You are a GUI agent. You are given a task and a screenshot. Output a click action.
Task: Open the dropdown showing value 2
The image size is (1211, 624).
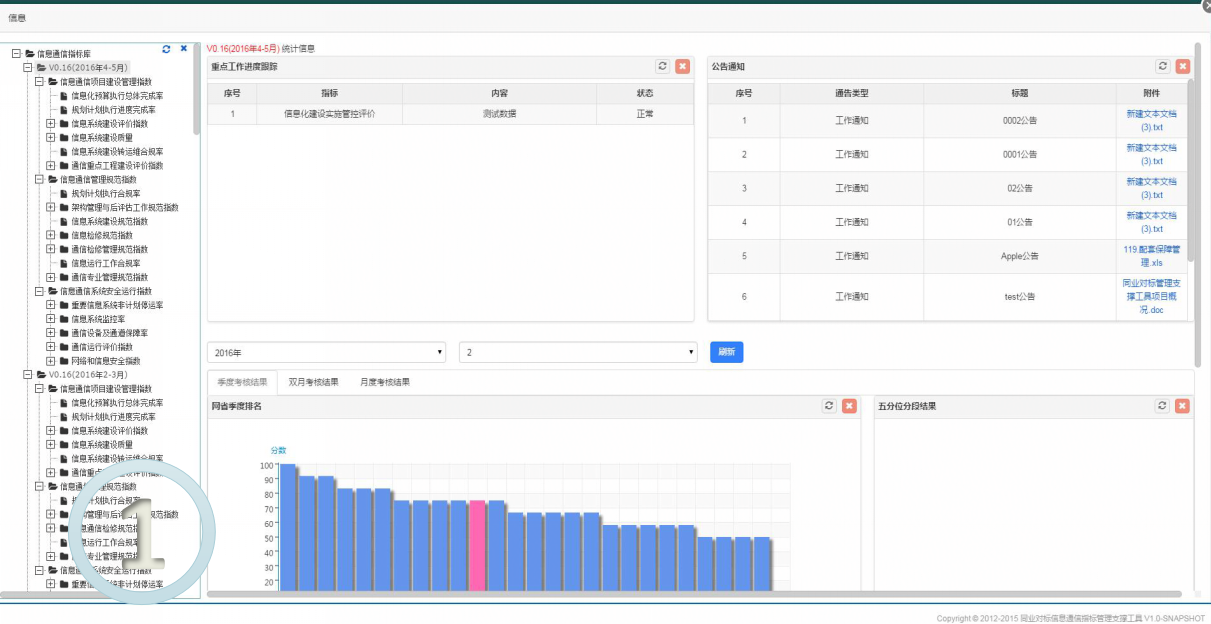(578, 353)
